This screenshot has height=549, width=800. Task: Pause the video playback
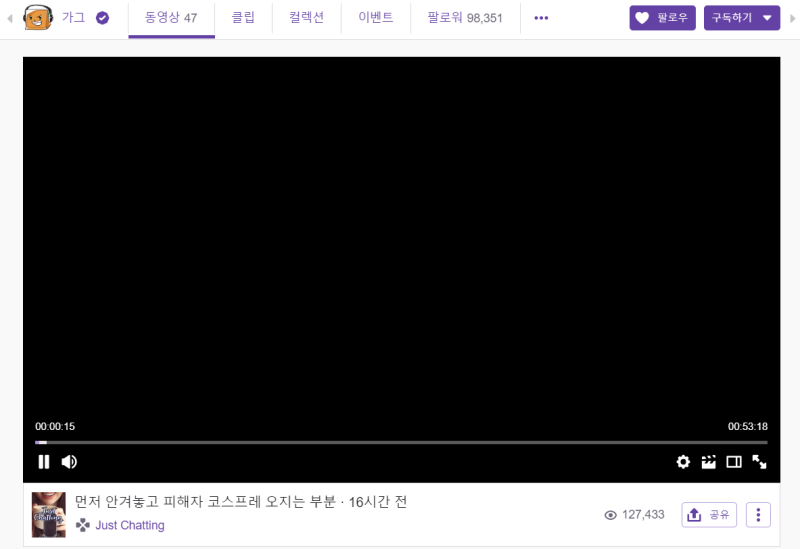tap(44, 462)
